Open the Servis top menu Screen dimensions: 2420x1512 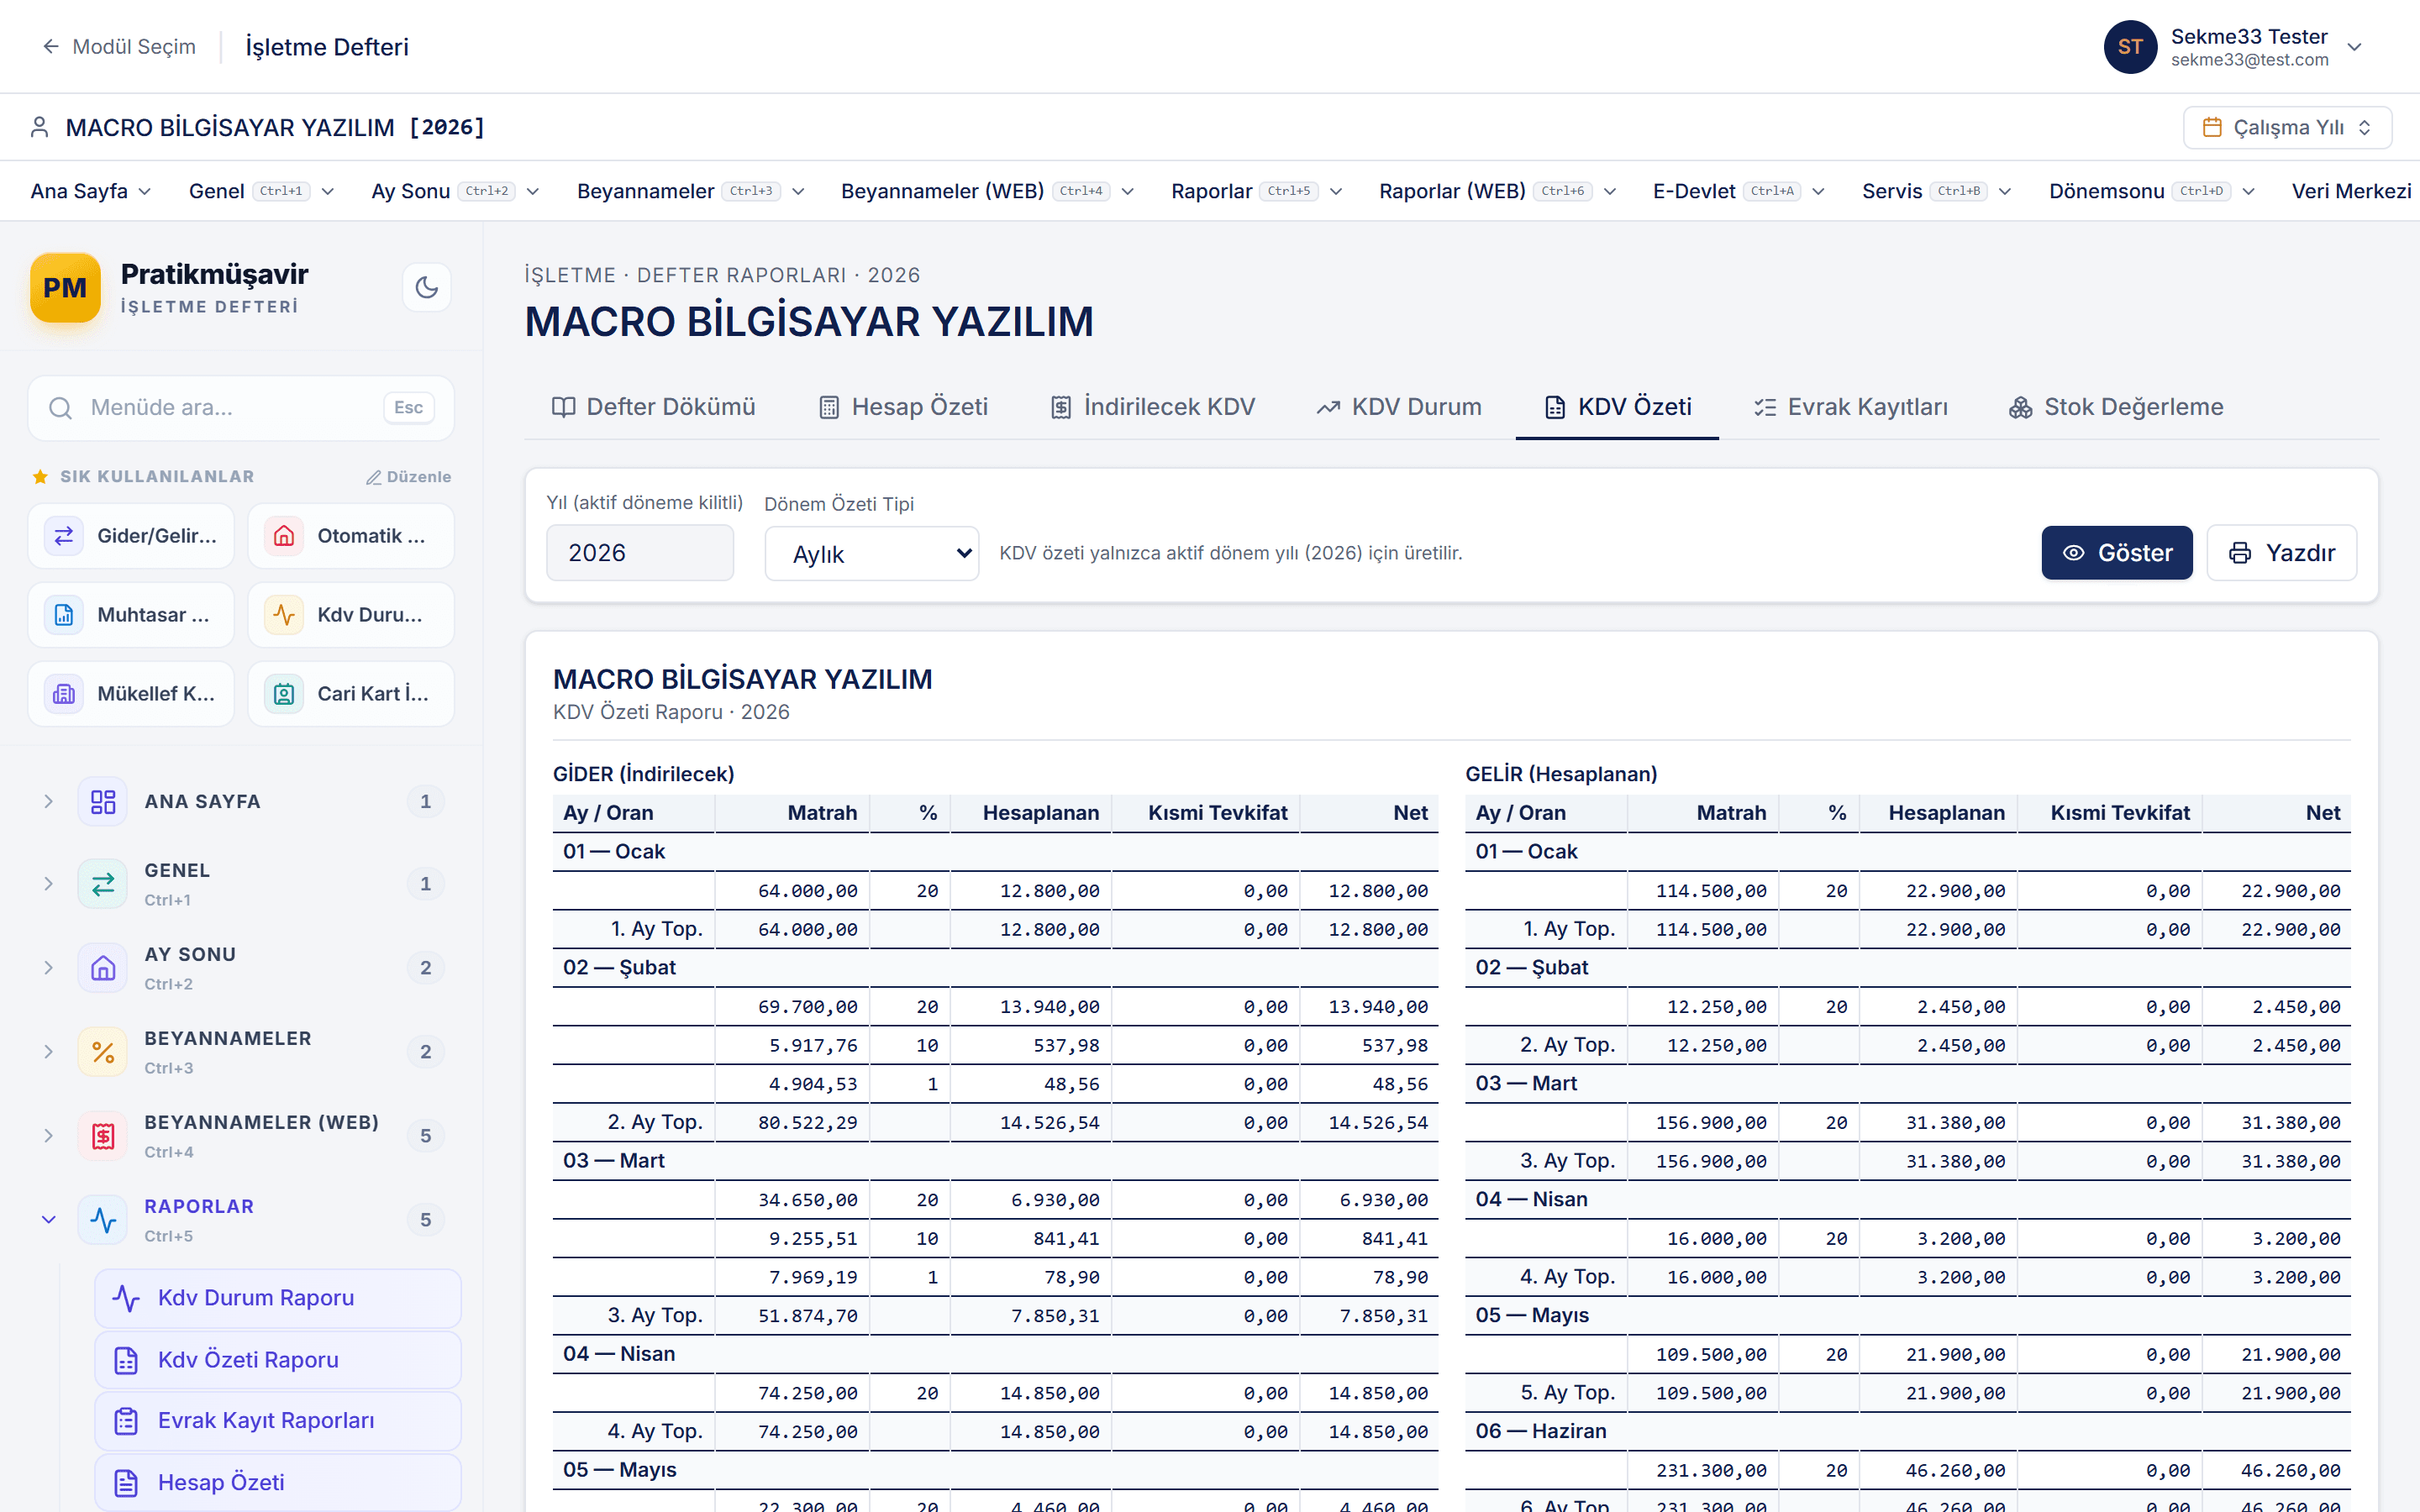(1938, 191)
